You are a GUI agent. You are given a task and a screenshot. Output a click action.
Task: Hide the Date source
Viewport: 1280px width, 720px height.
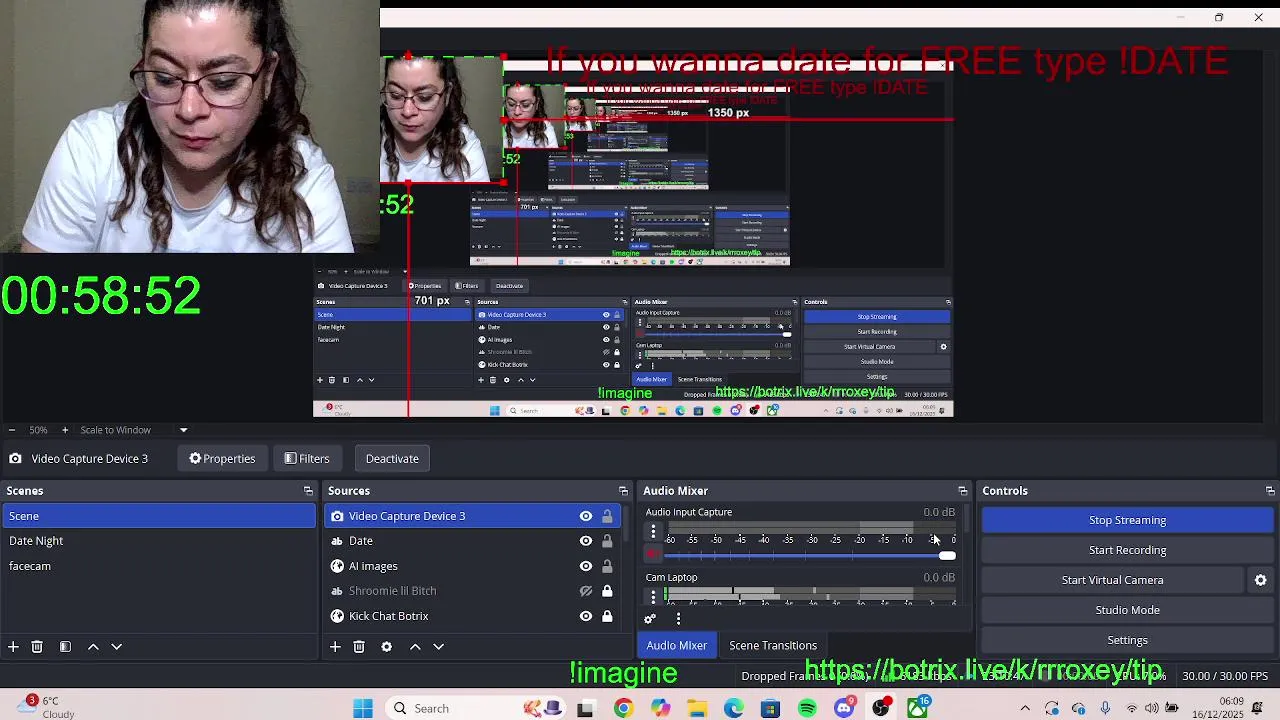pyautogui.click(x=586, y=541)
